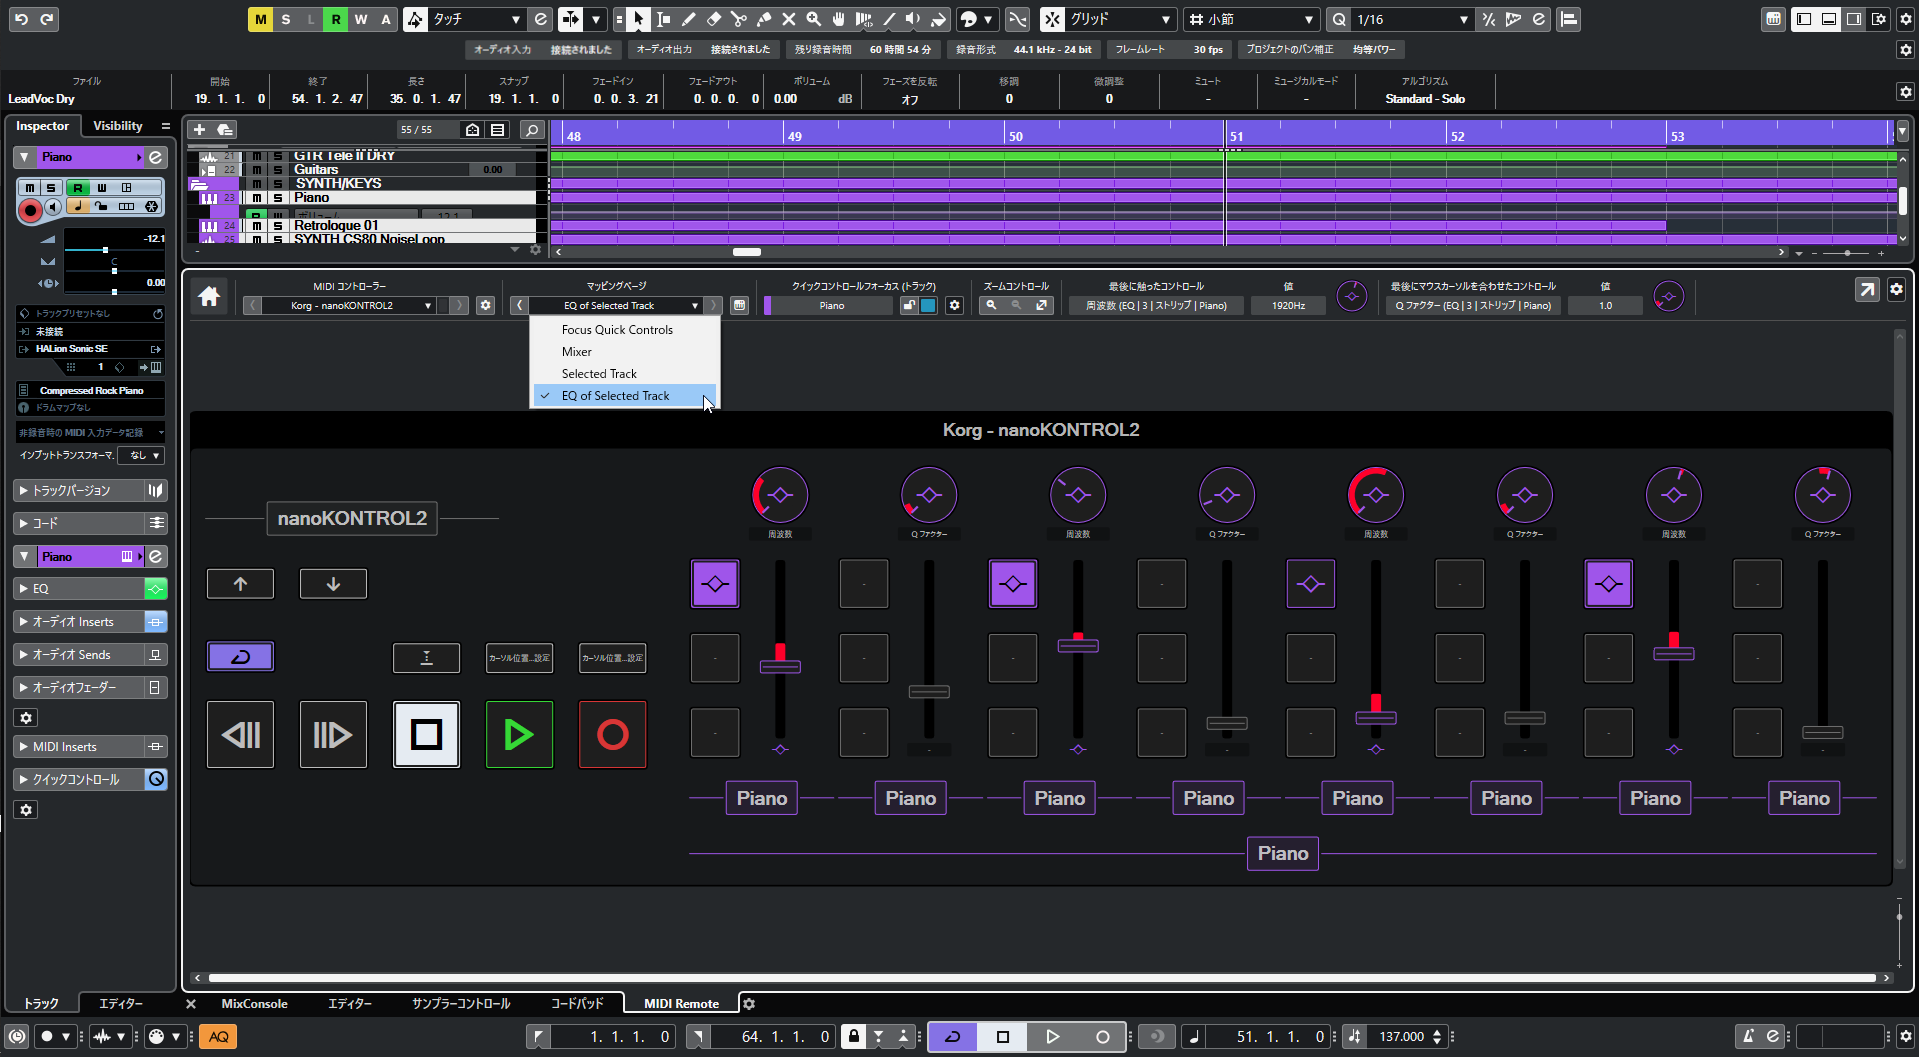Toggle global Solo state S button
Viewport: 1919px width, 1057px height.
285,19
